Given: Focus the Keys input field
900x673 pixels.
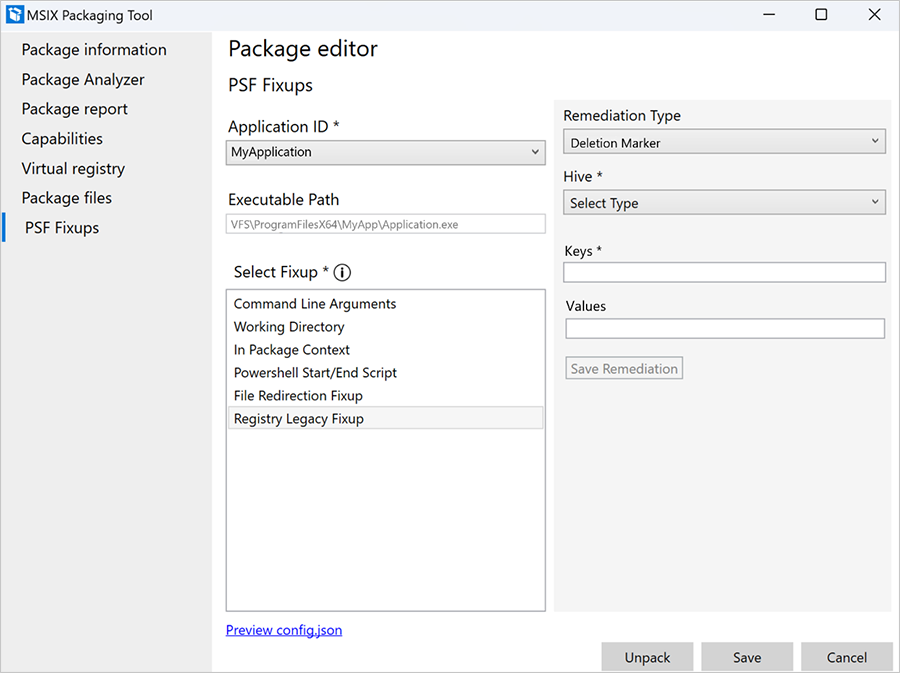Looking at the screenshot, I should tap(724, 273).
